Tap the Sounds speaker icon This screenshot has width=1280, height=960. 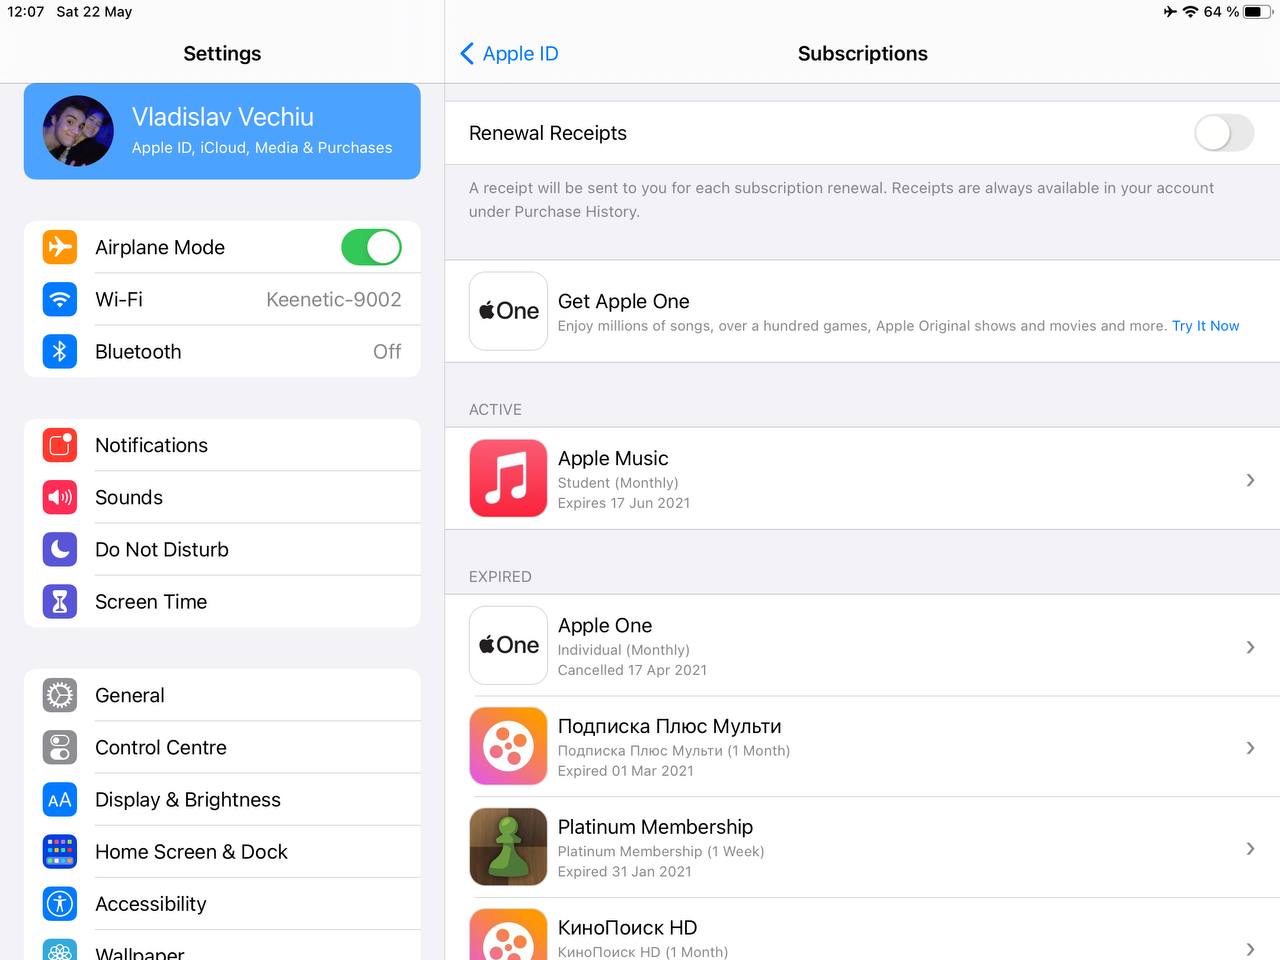pyautogui.click(x=60, y=497)
